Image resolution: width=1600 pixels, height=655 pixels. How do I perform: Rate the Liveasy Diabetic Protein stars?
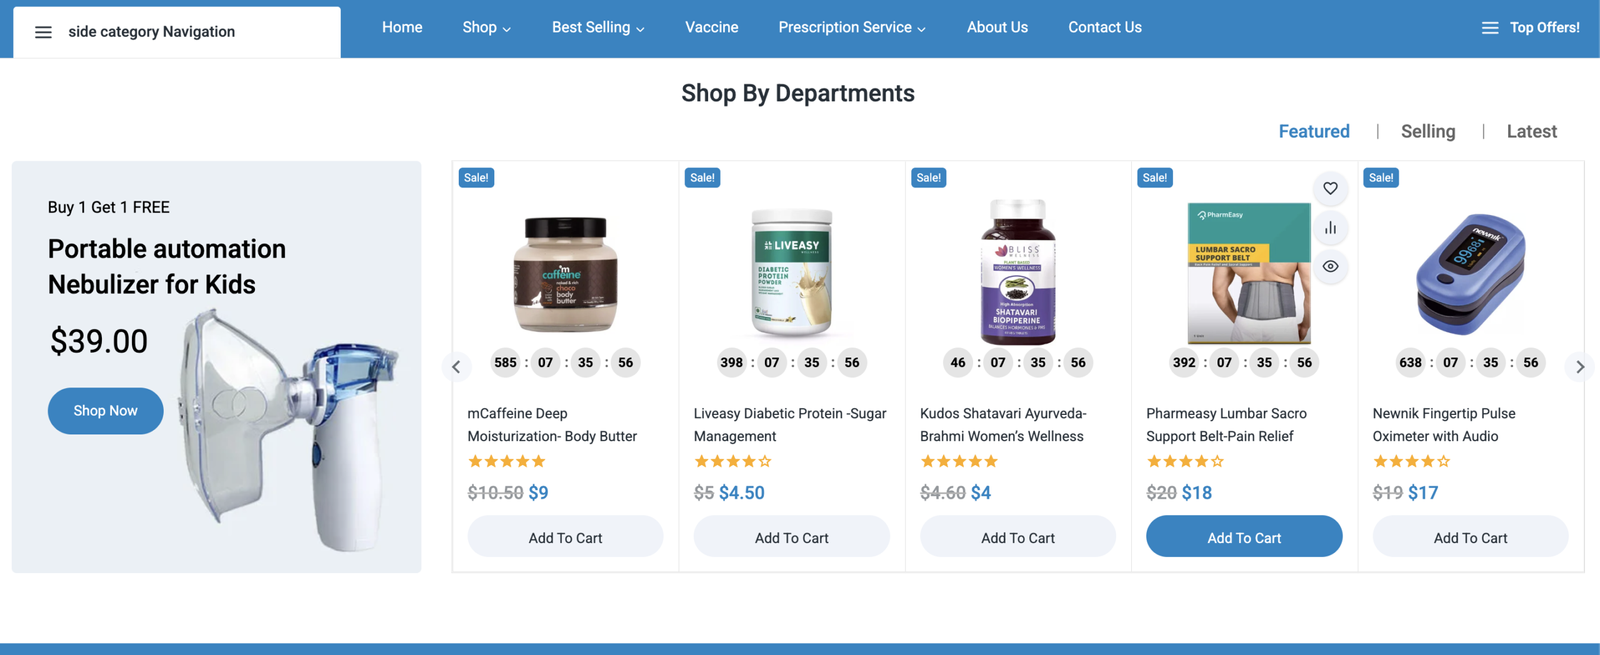(733, 462)
